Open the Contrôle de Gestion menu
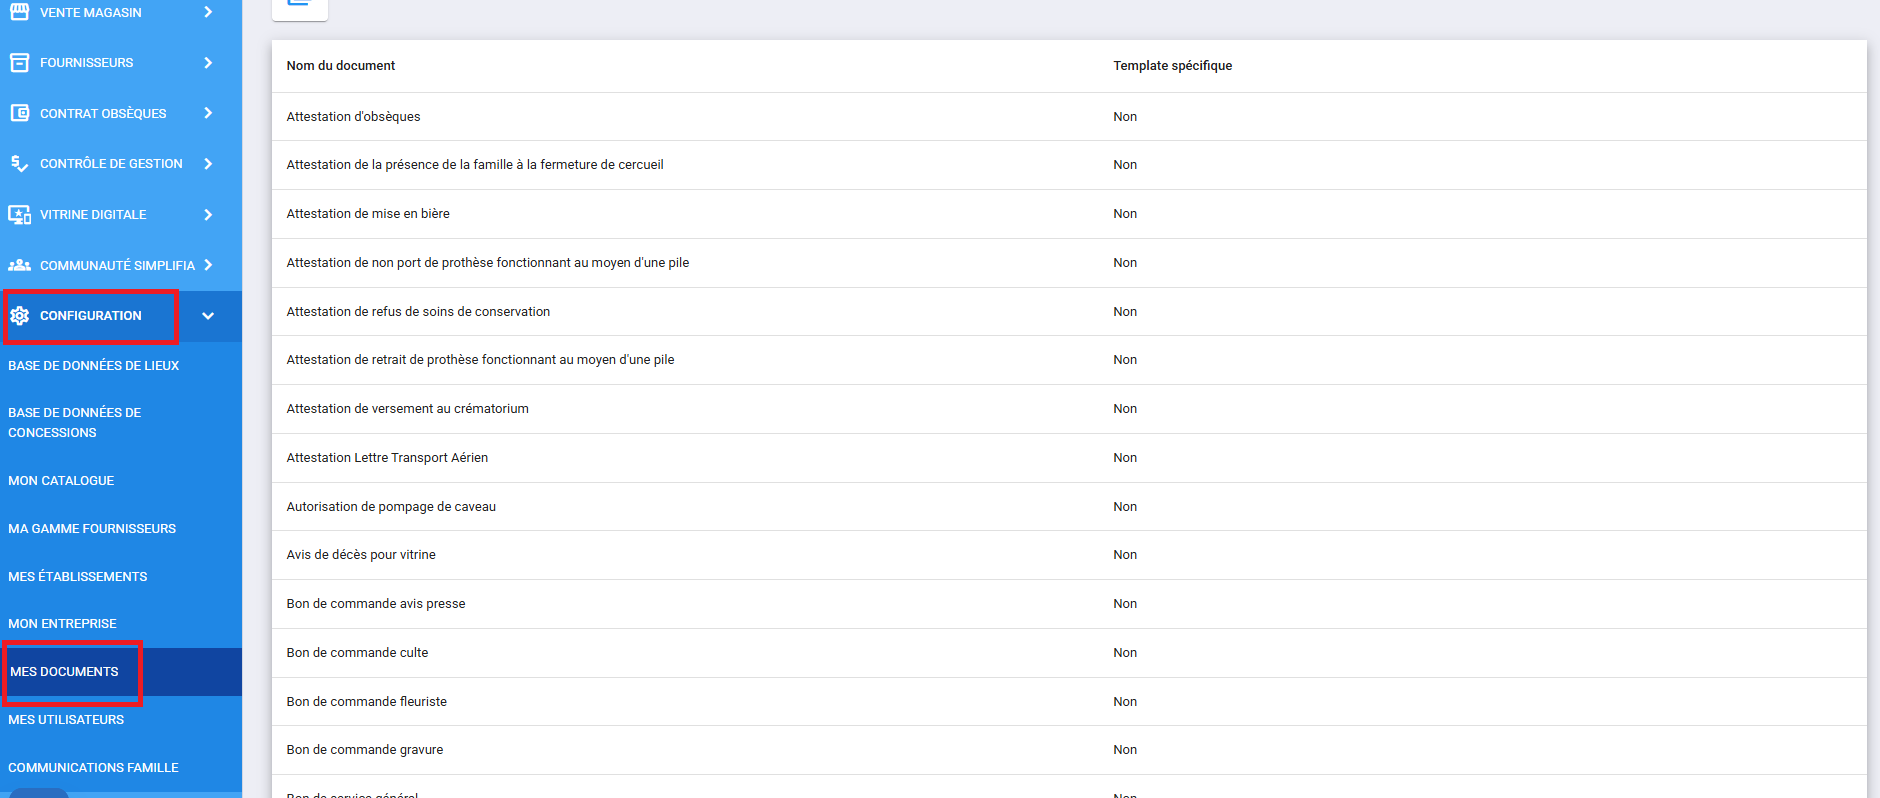The image size is (1880, 798). (x=111, y=163)
